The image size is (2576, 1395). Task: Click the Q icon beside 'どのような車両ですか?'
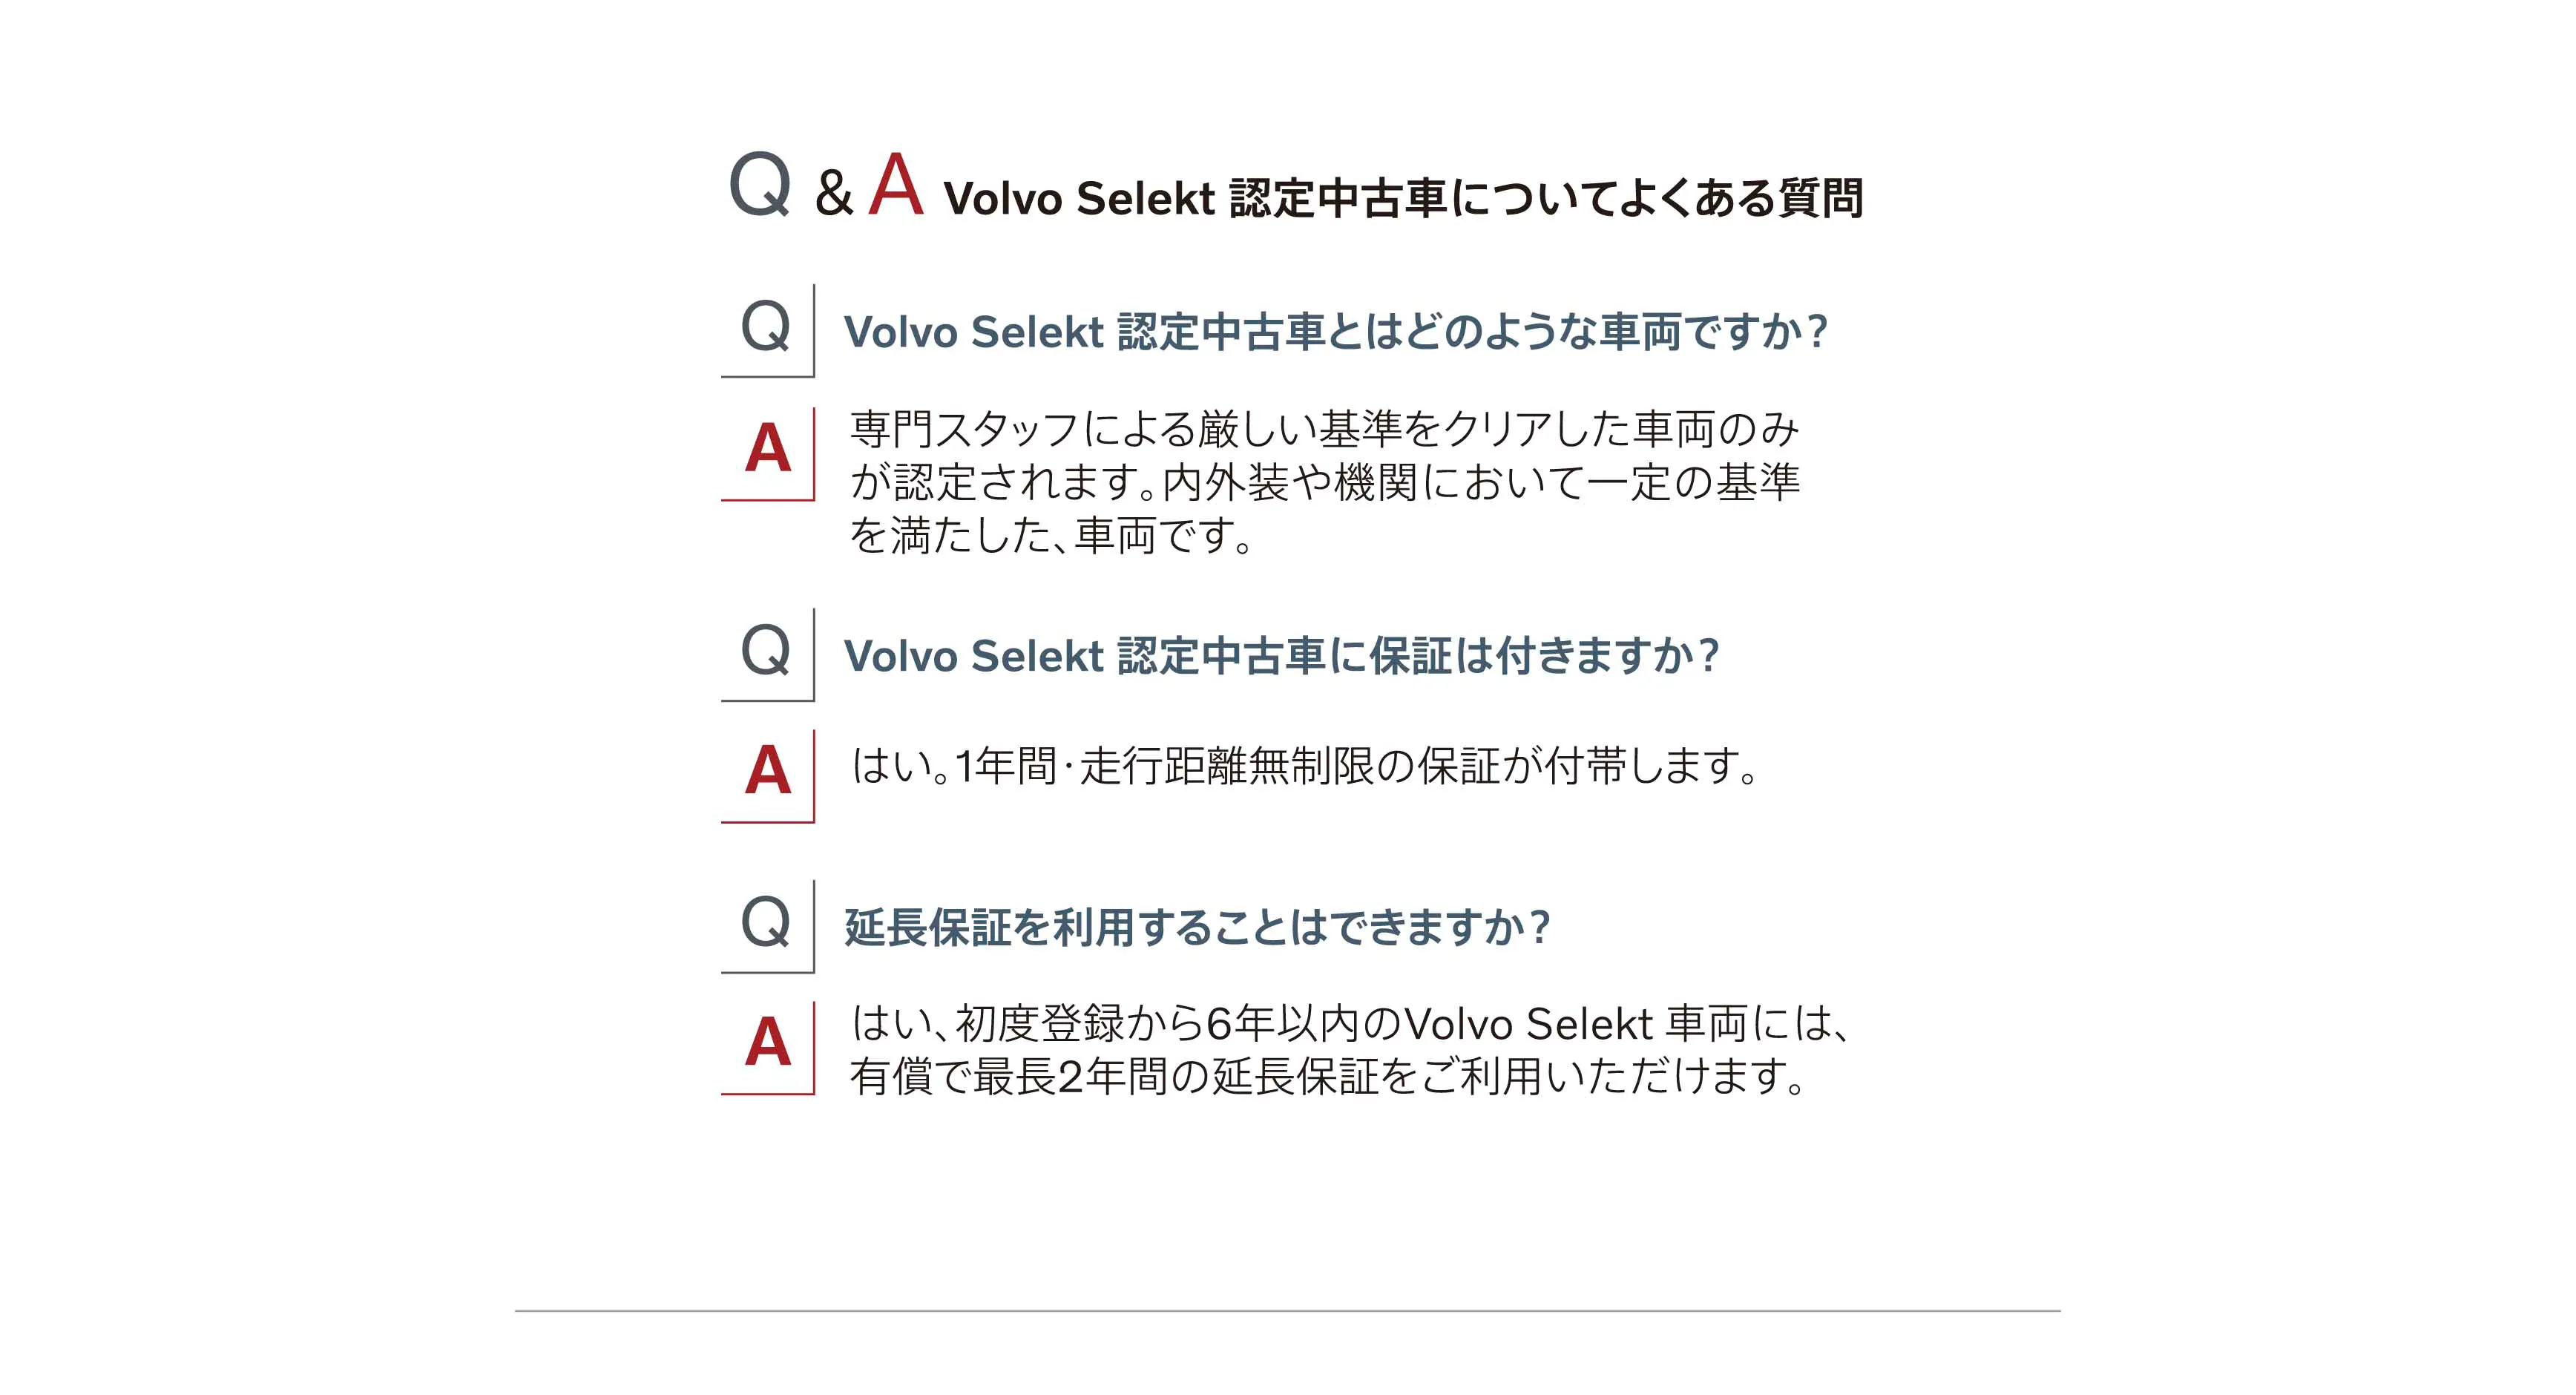[766, 327]
